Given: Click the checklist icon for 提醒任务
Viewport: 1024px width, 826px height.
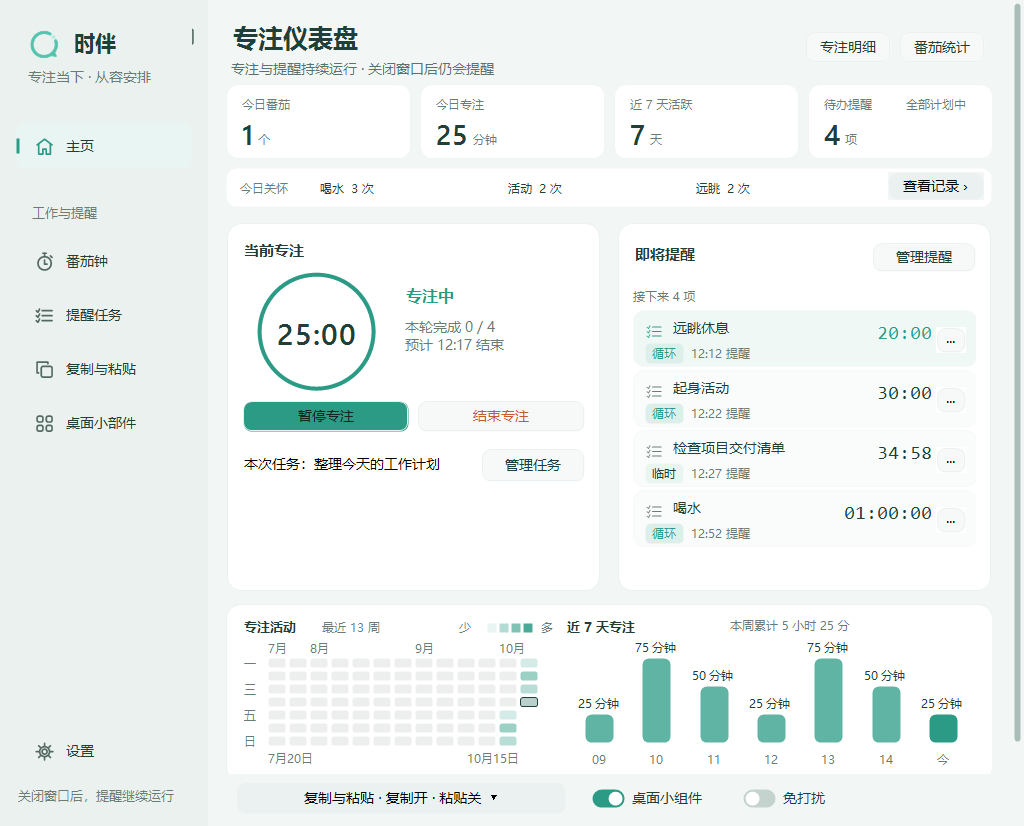Looking at the screenshot, I should pos(44,315).
